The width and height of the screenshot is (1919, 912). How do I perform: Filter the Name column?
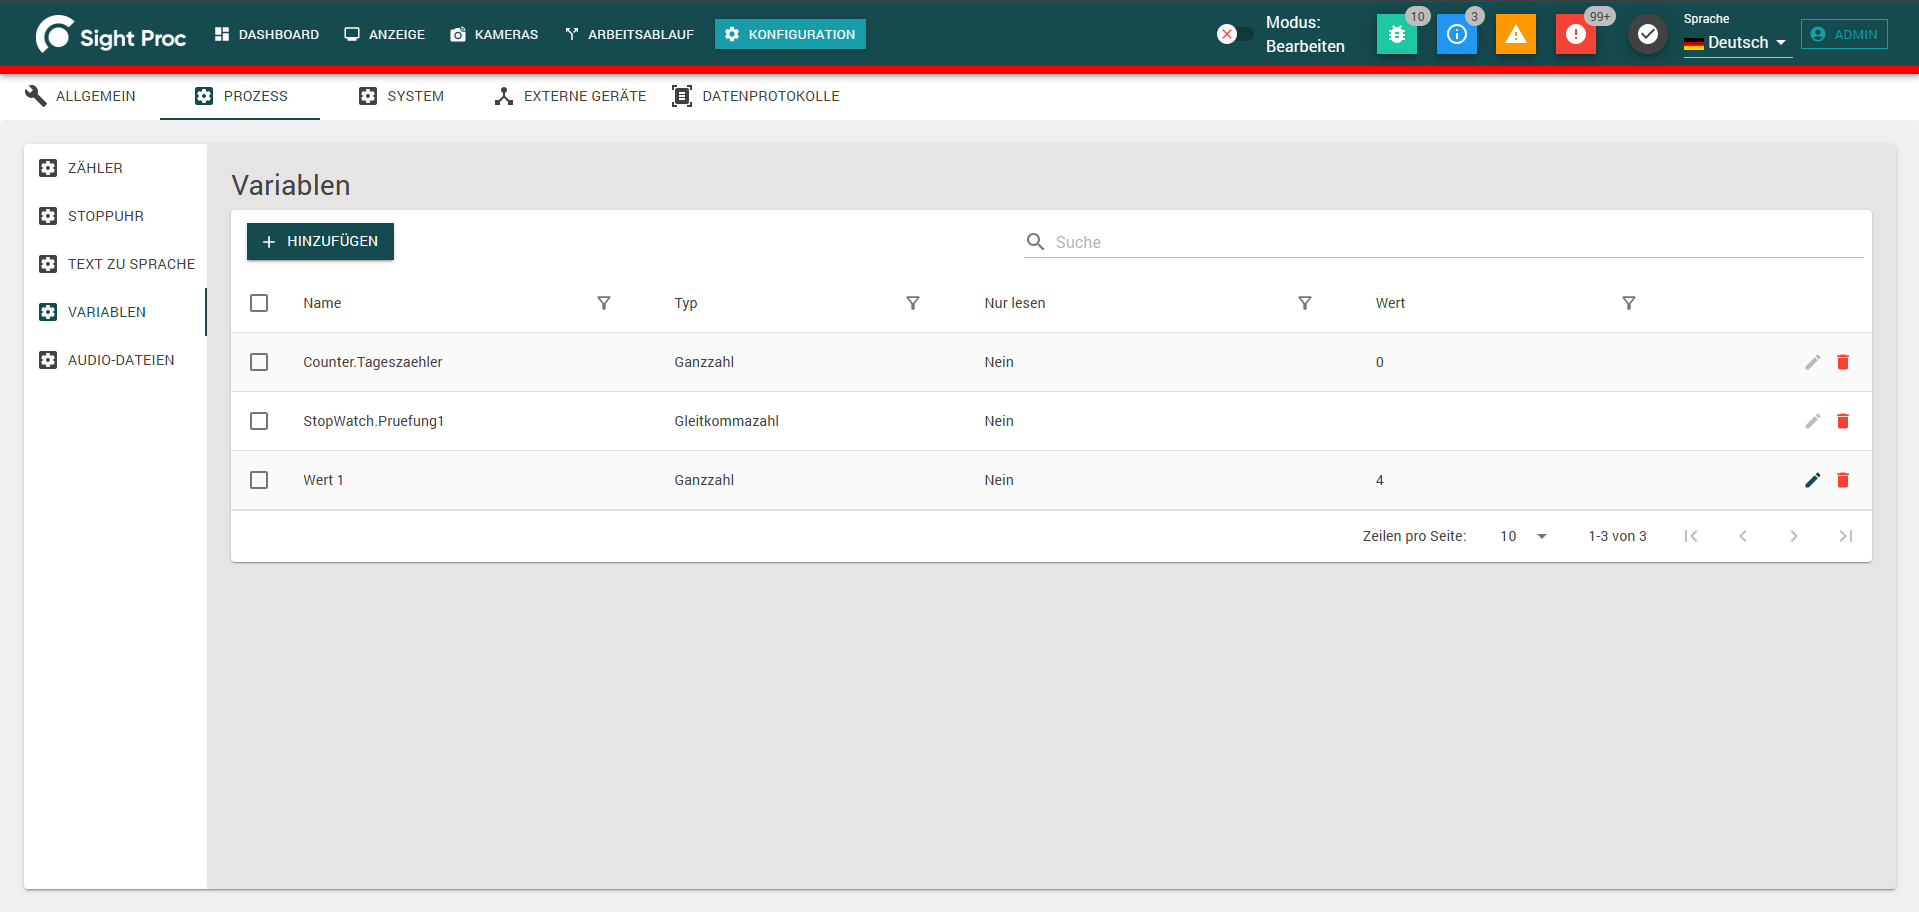(604, 303)
